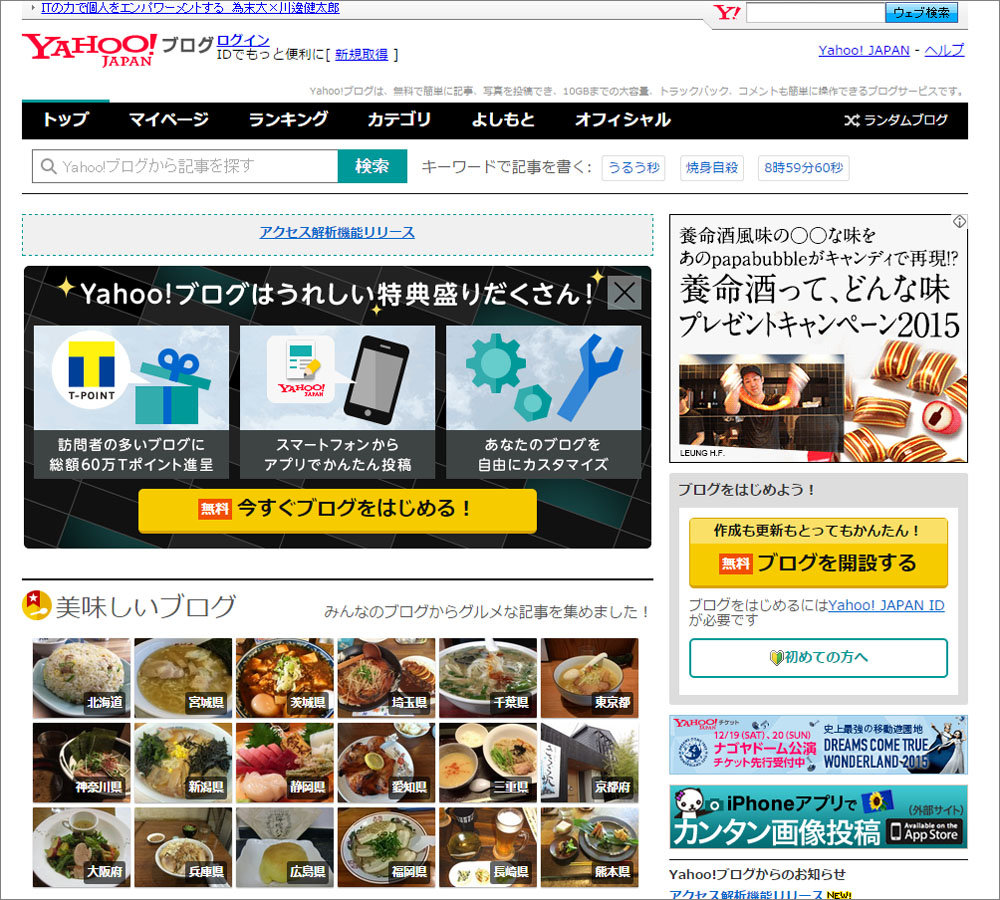Open the カテゴリ tab
The image size is (1000, 900).
point(399,120)
